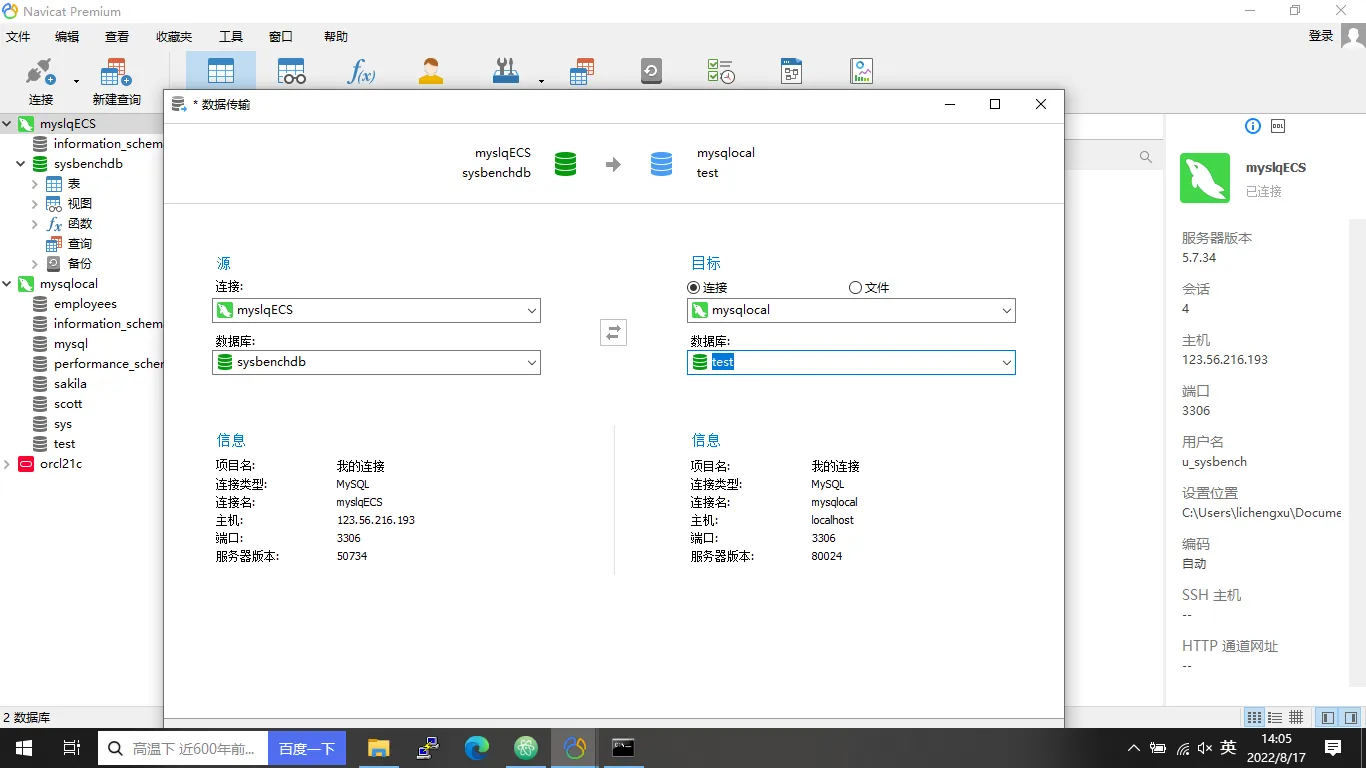Open the 工具 menu
This screenshot has width=1366, height=768.
coord(231,36)
